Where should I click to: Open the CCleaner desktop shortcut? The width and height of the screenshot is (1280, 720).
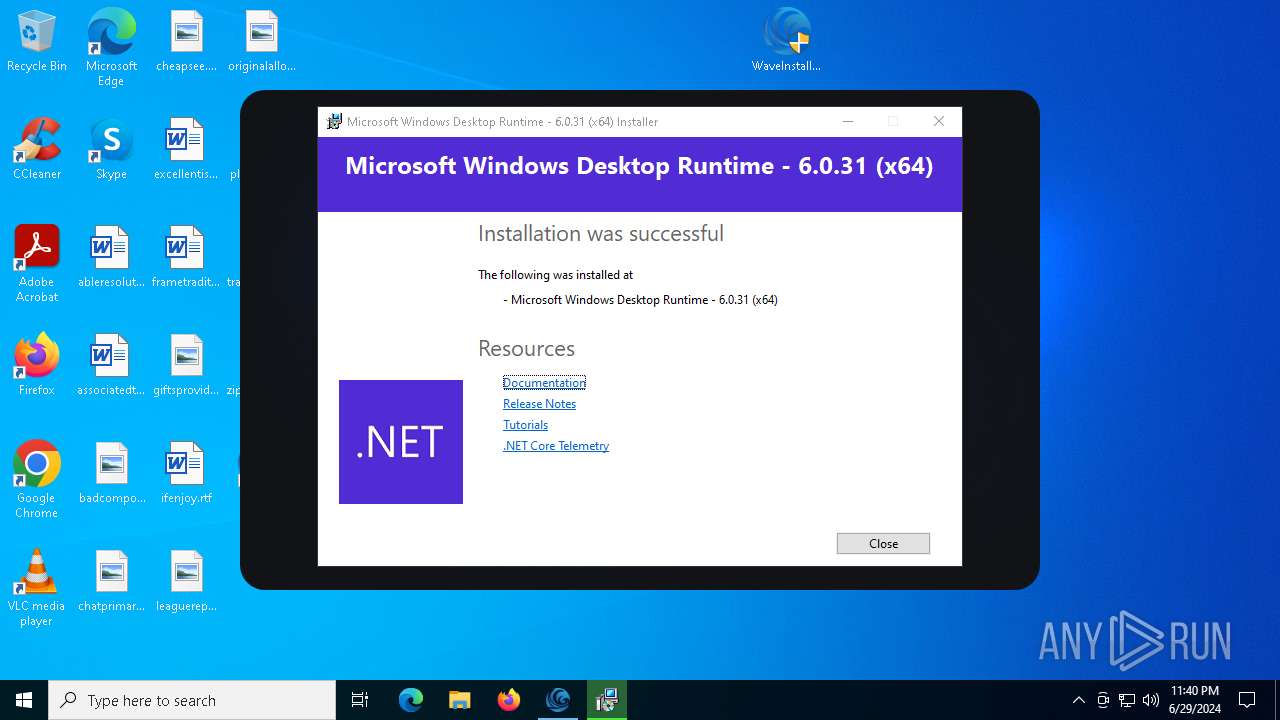point(37,150)
